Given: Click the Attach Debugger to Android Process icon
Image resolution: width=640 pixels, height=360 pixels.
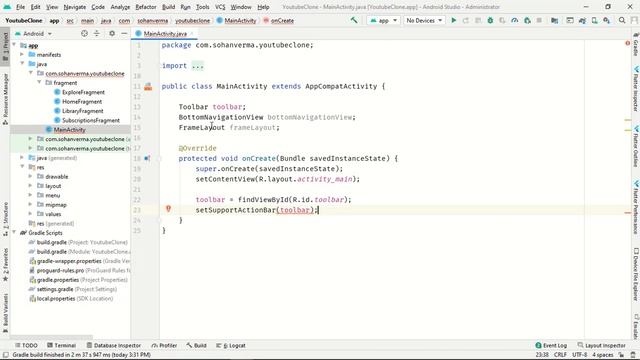Looking at the screenshot, I should click(527, 20).
